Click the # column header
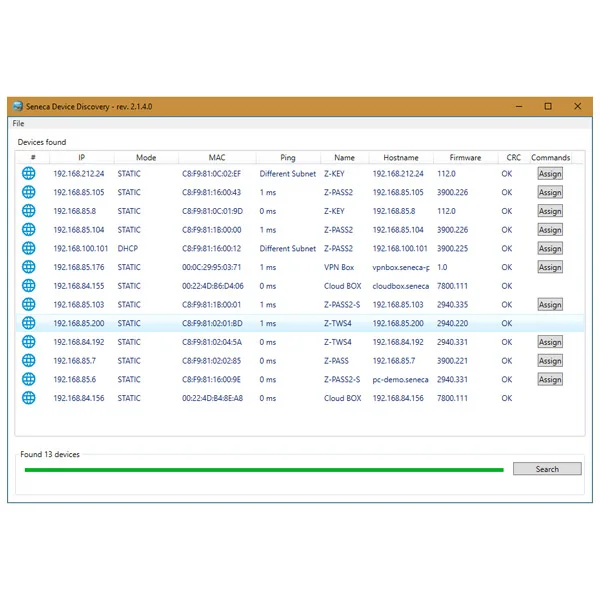 coord(33,158)
